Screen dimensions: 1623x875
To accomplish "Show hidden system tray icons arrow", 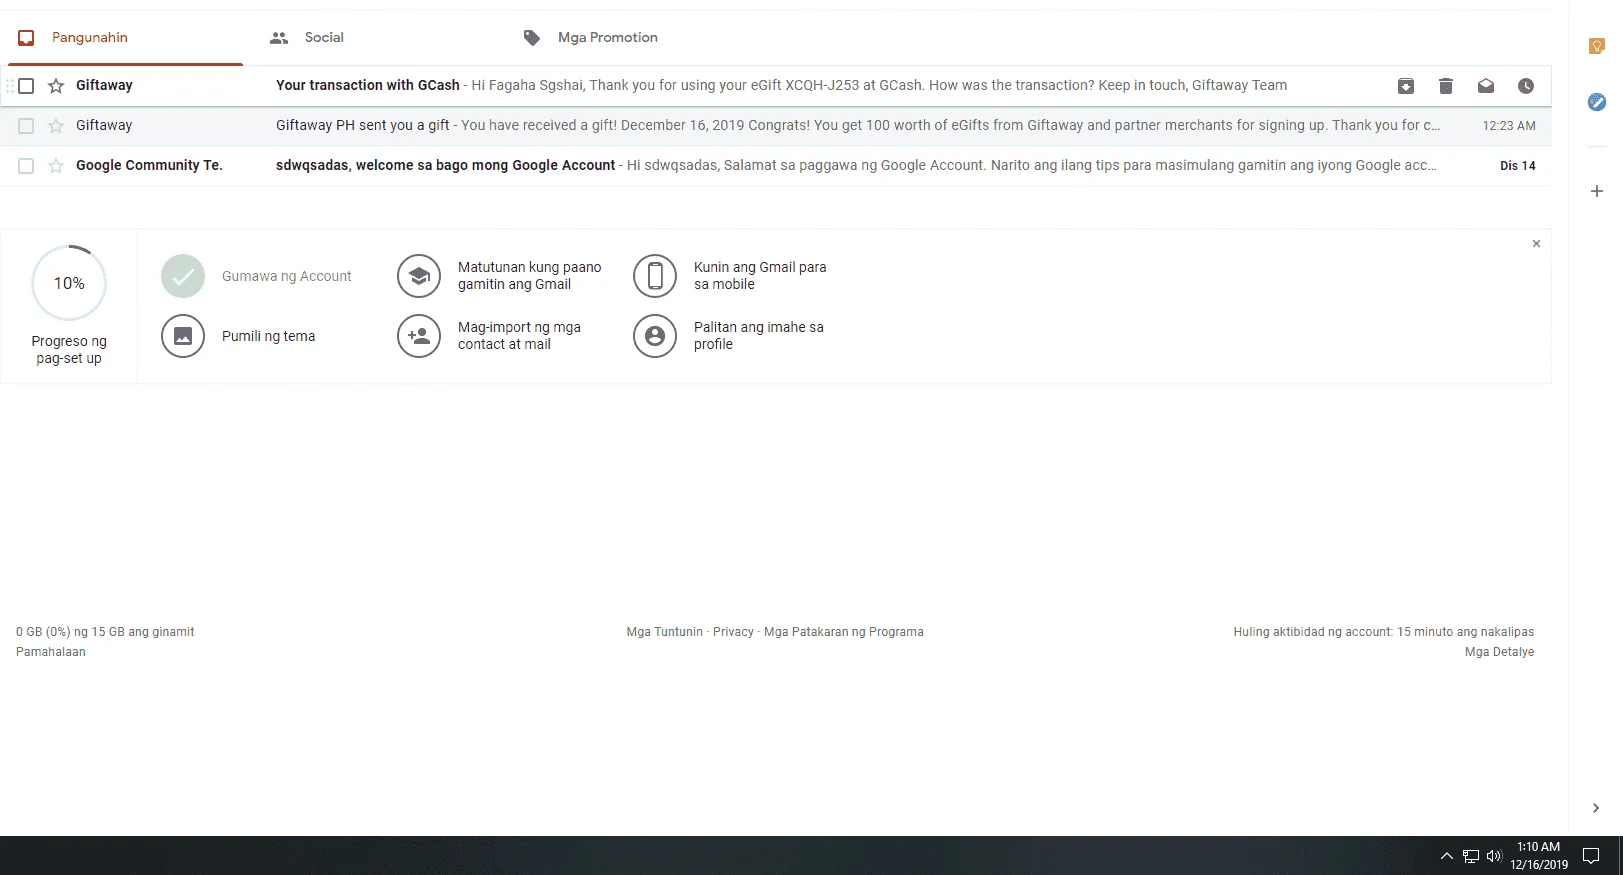I will tap(1446, 856).
